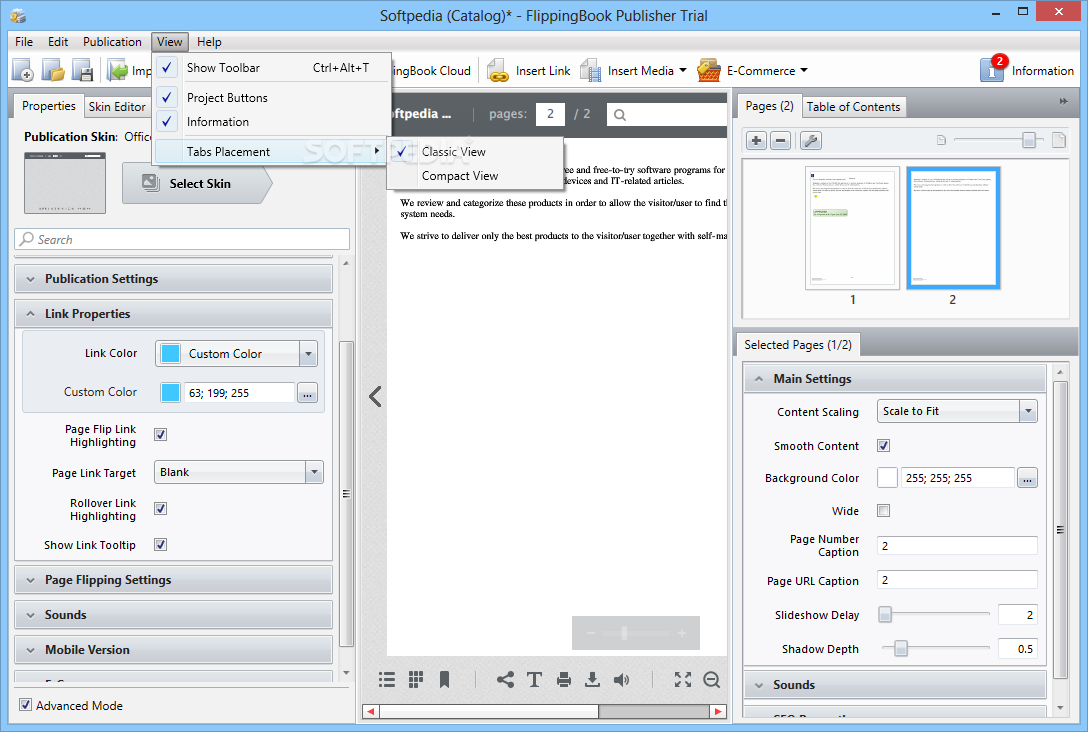Click the New Project toolbar icon
Viewport: 1088px width, 732px height.
coord(23,70)
